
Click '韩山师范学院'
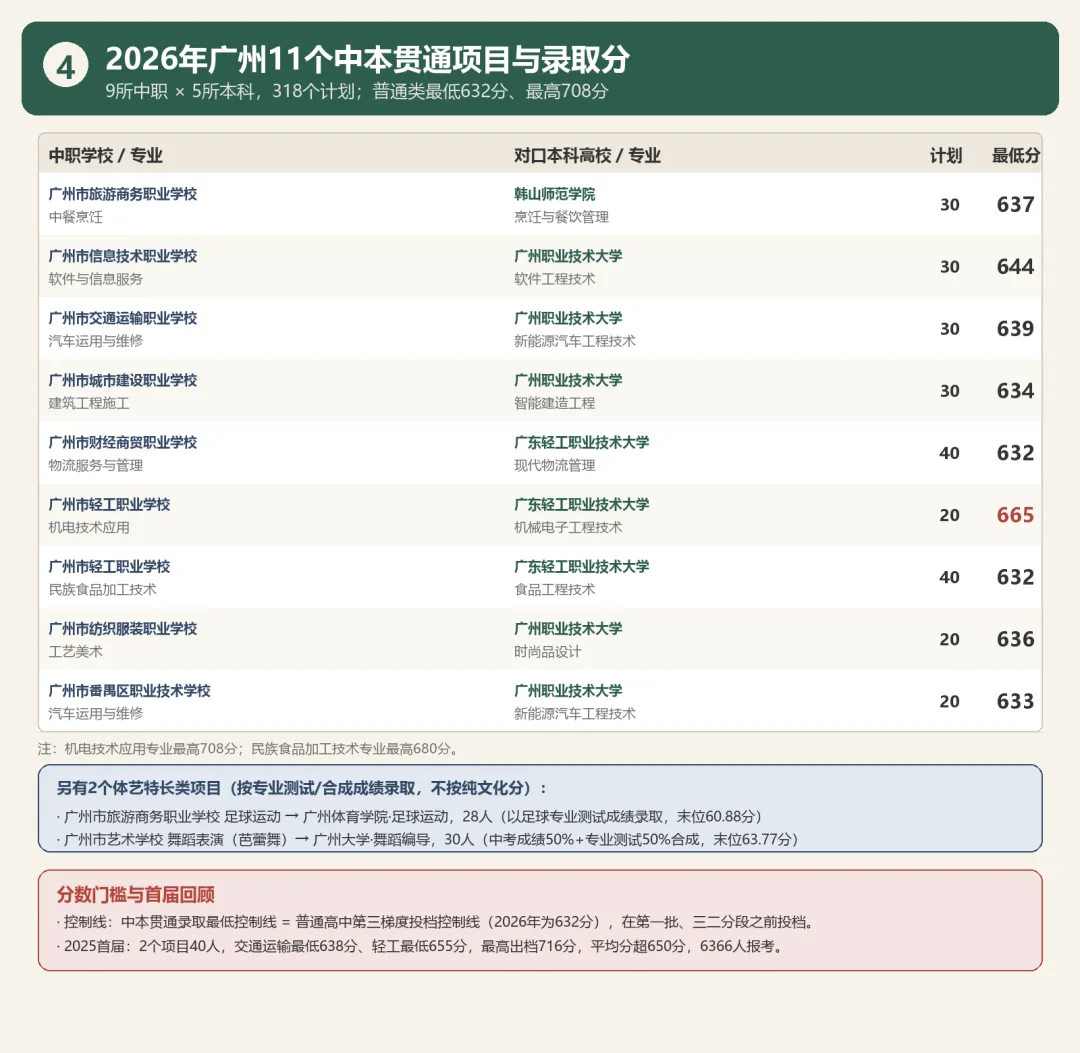coord(554,194)
